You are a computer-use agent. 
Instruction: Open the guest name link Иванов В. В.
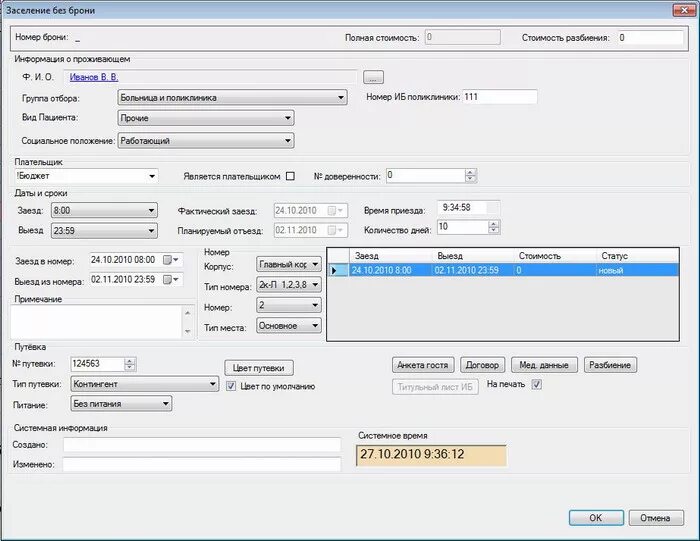94,77
